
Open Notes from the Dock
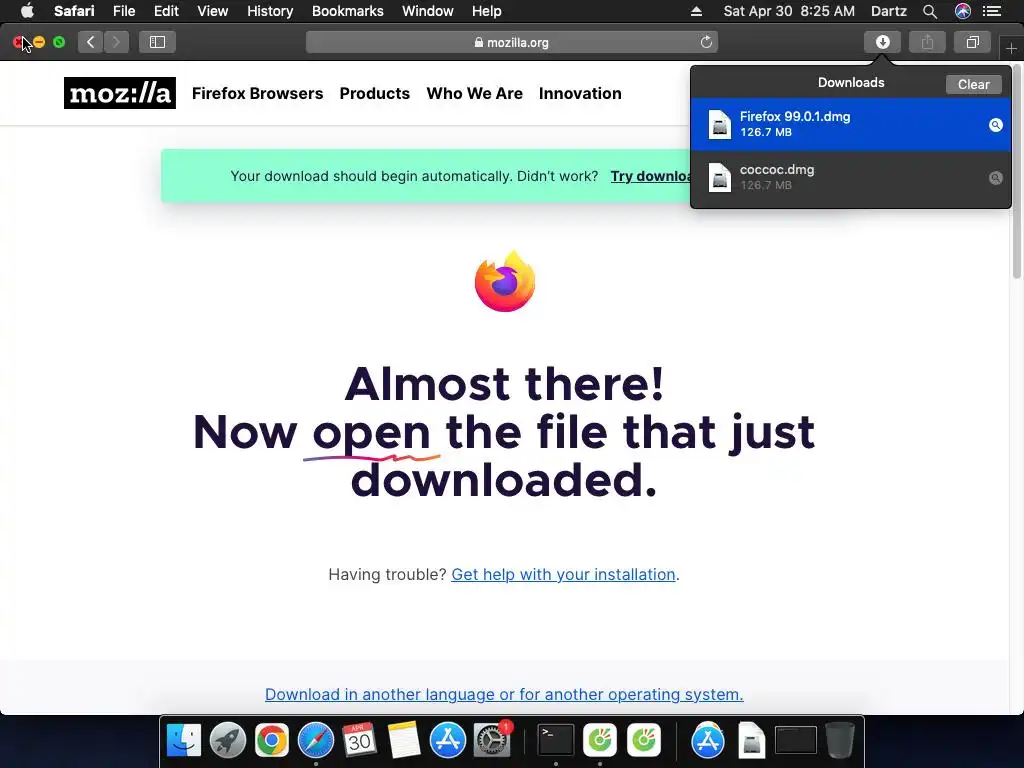click(404, 741)
